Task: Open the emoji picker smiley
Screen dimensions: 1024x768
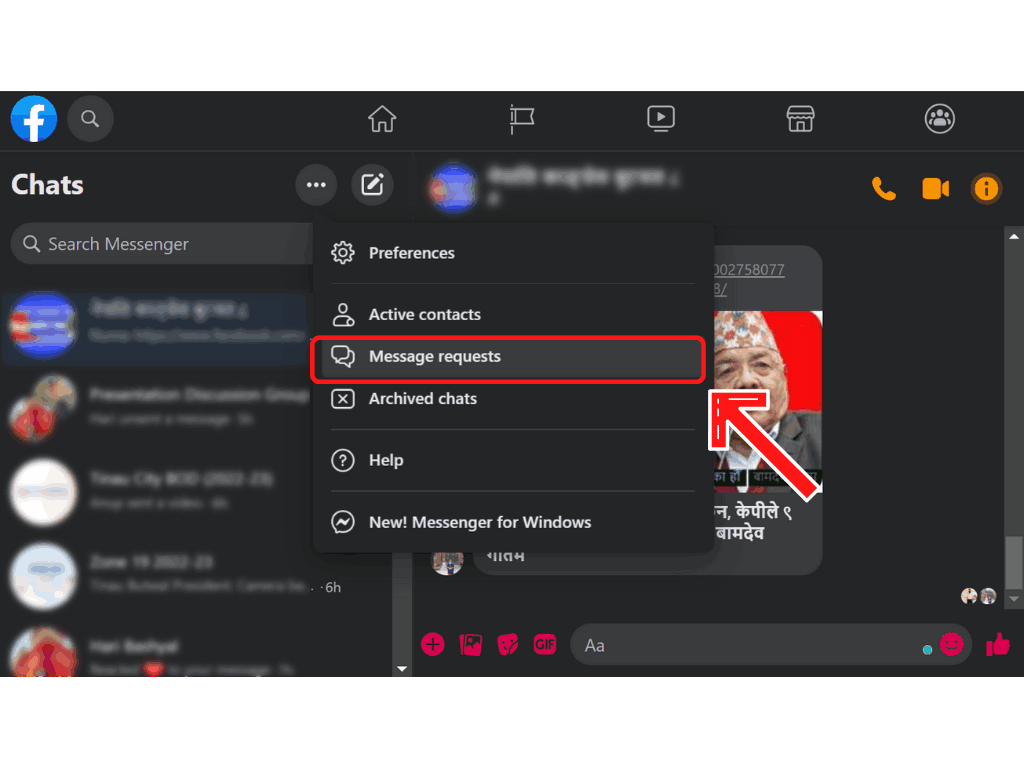Action: (951, 645)
